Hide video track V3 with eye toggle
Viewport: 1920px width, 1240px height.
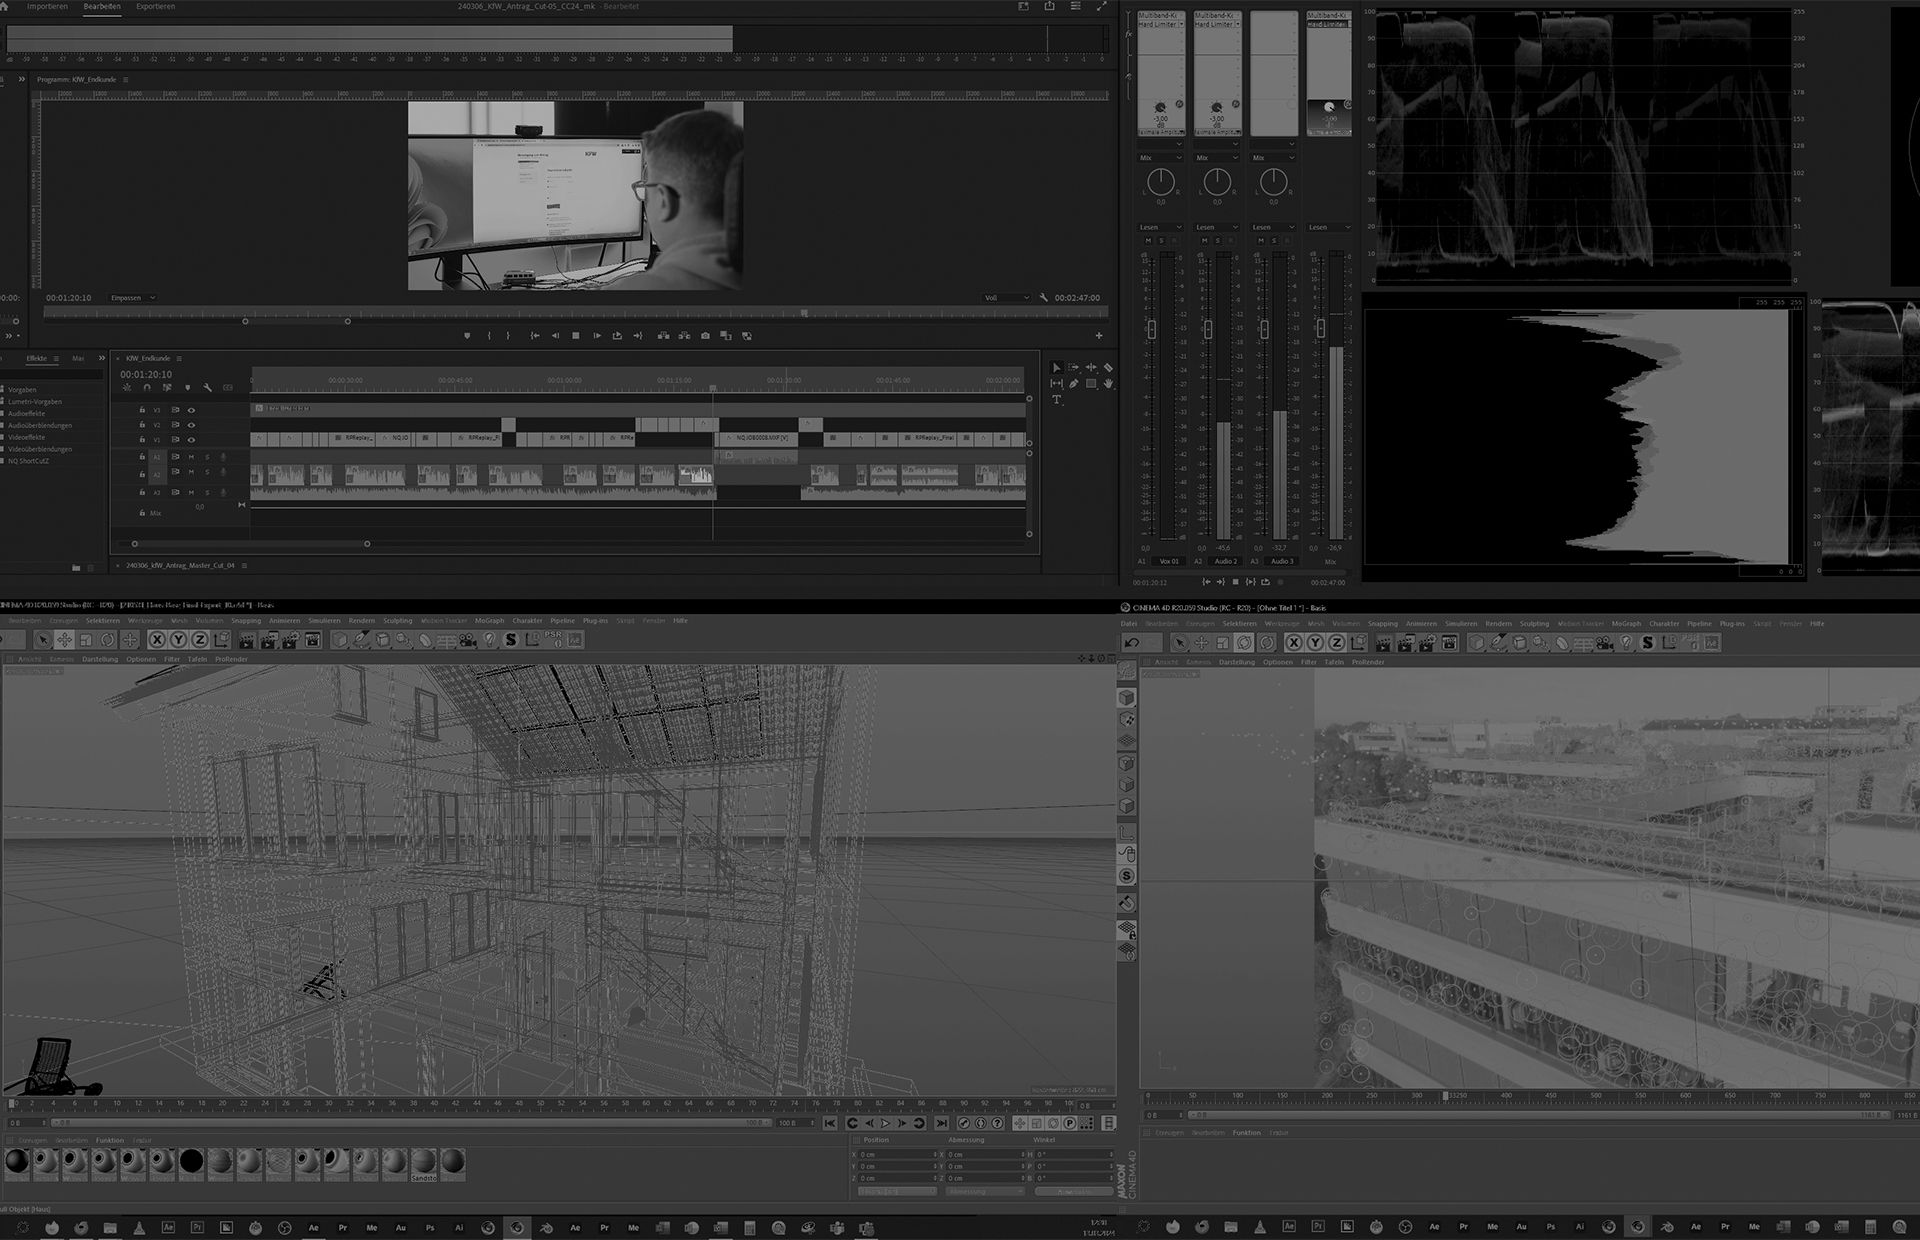pos(191,410)
